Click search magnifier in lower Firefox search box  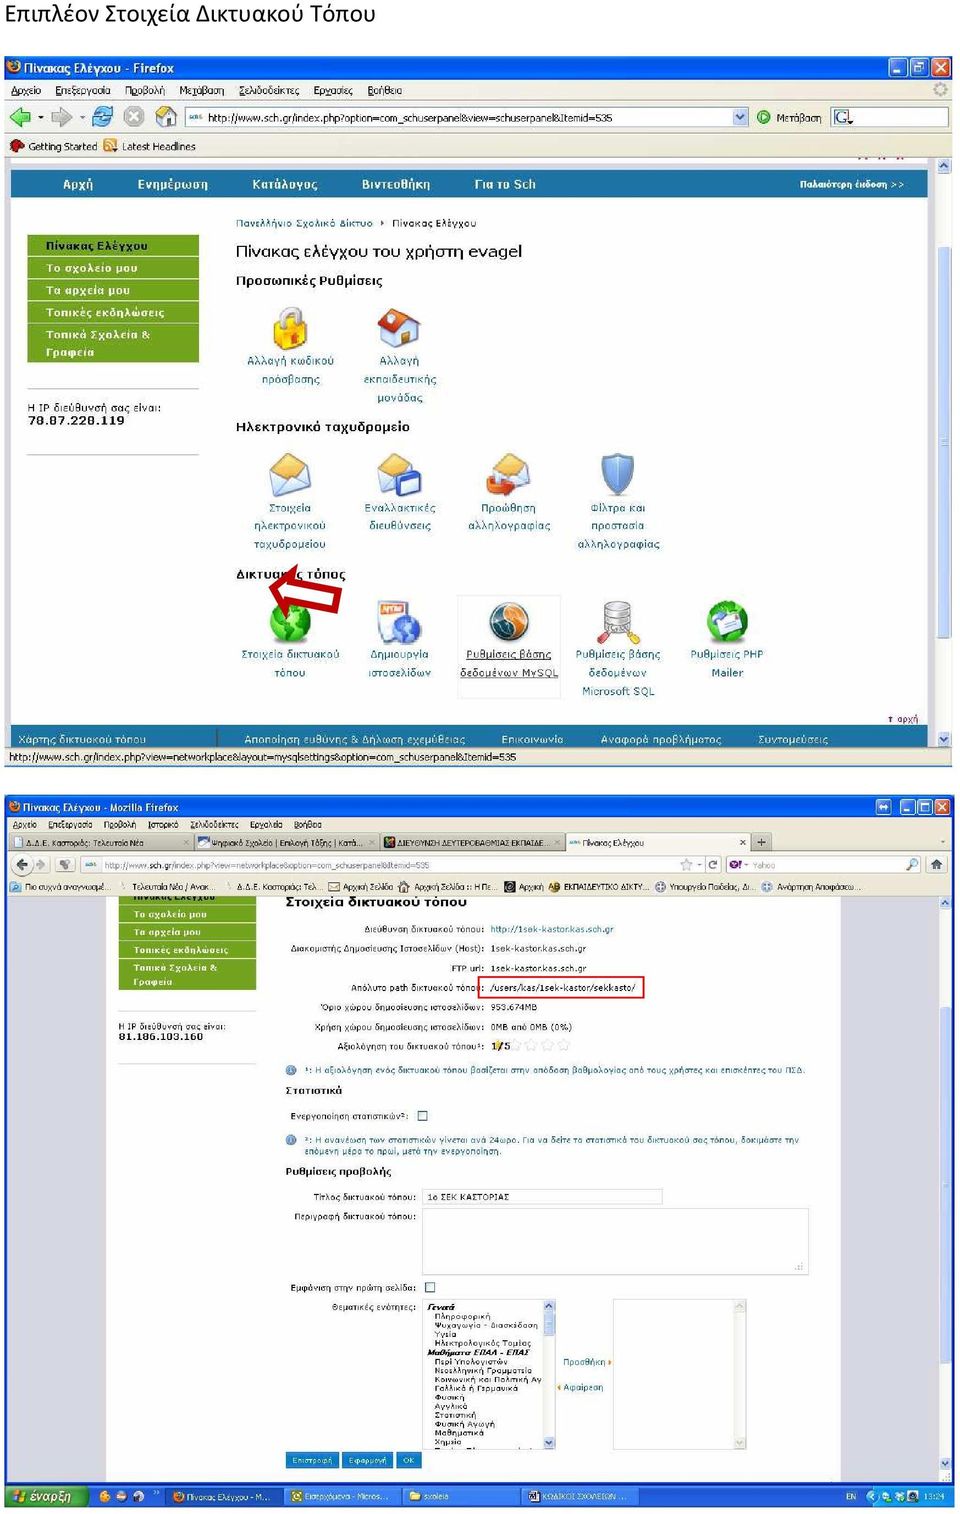911,865
